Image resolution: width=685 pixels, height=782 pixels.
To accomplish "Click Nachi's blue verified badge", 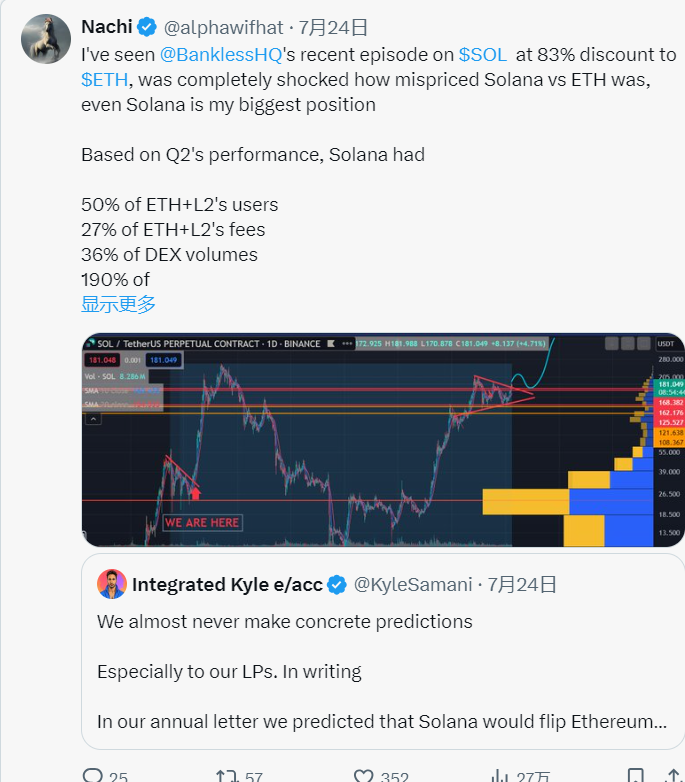I will click(147, 27).
